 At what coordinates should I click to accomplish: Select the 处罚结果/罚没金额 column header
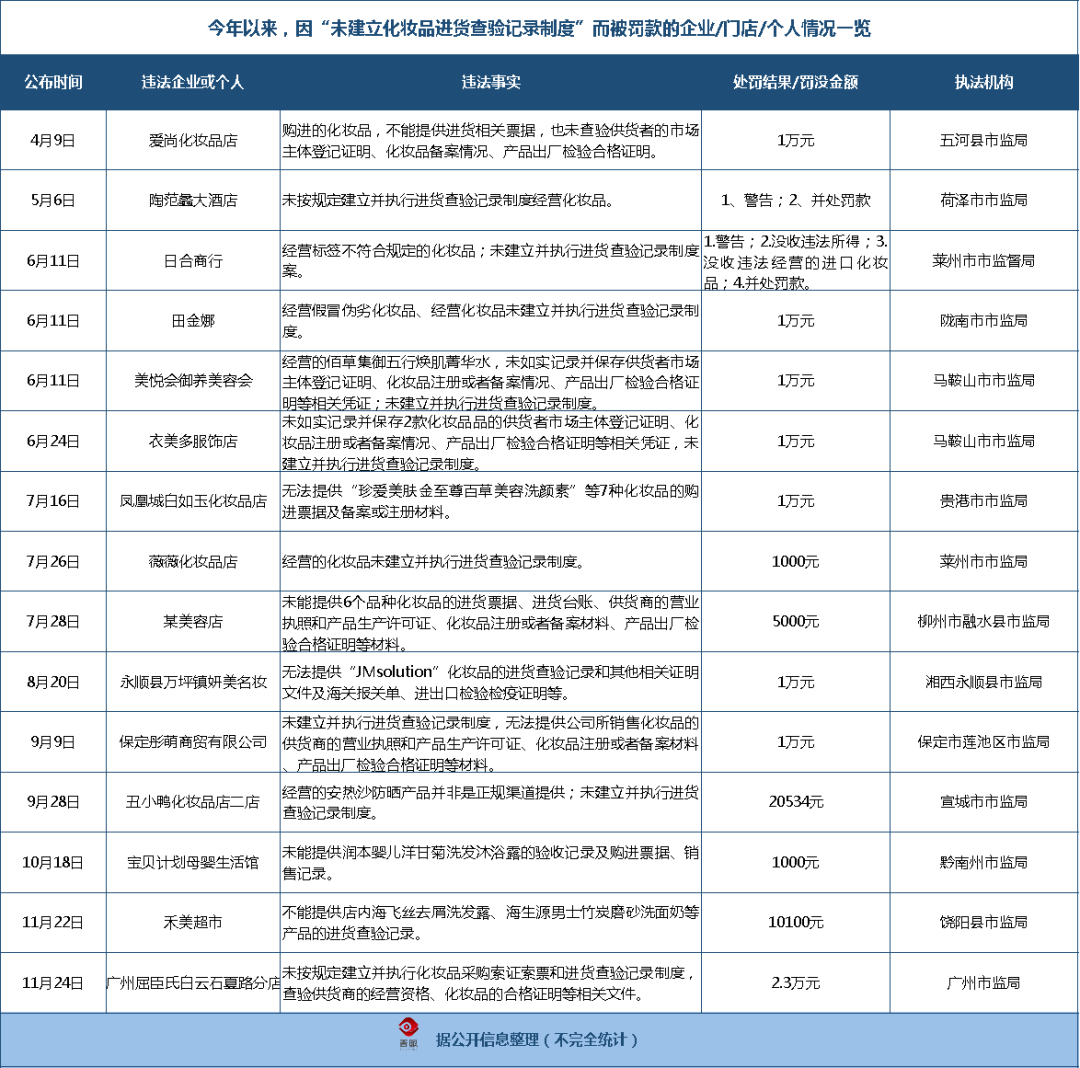(x=795, y=82)
